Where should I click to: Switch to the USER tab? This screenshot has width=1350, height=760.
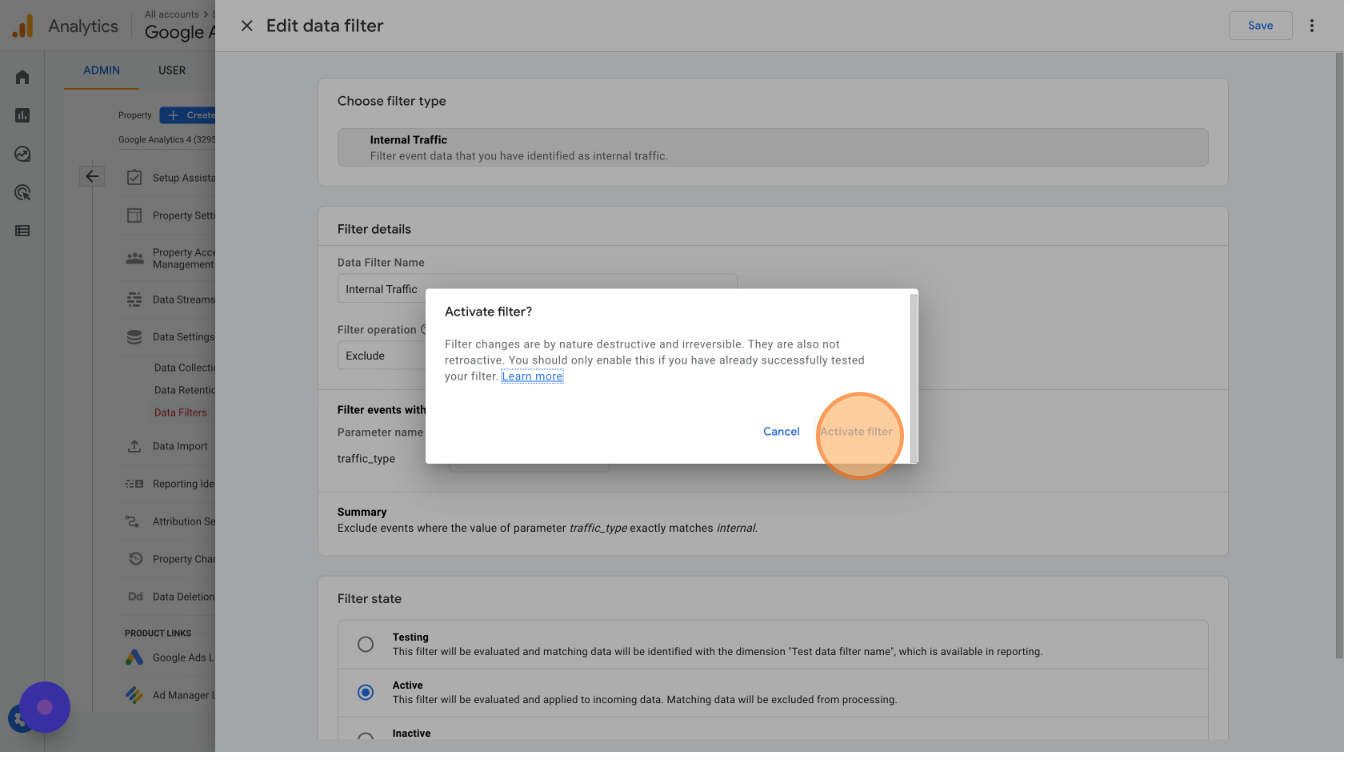coord(172,71)
